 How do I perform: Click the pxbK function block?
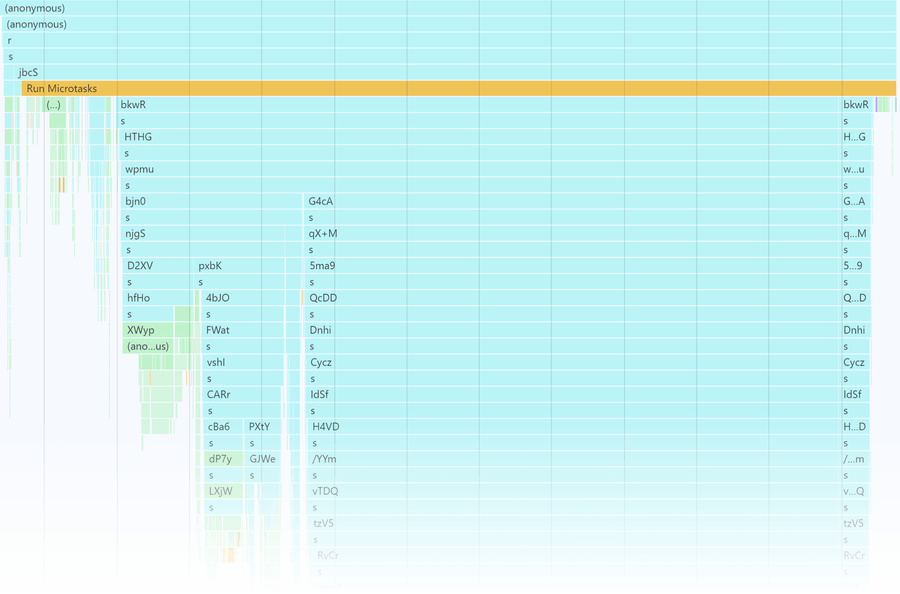[x=239, y=266]
